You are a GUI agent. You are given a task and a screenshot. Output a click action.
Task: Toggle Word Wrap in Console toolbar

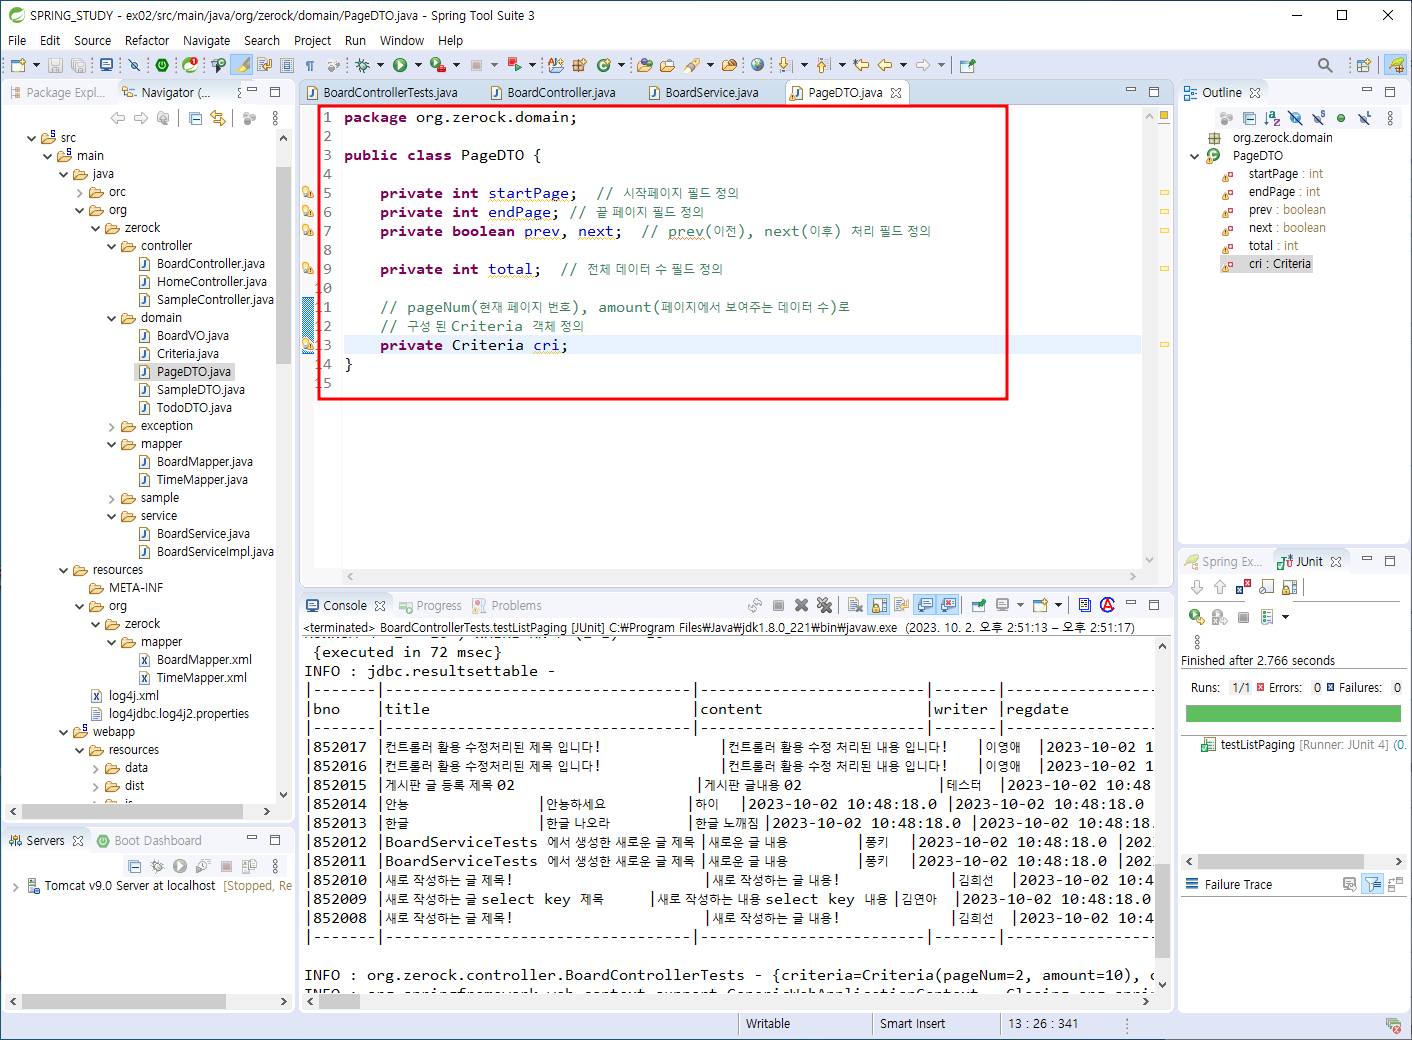[902, 605]
